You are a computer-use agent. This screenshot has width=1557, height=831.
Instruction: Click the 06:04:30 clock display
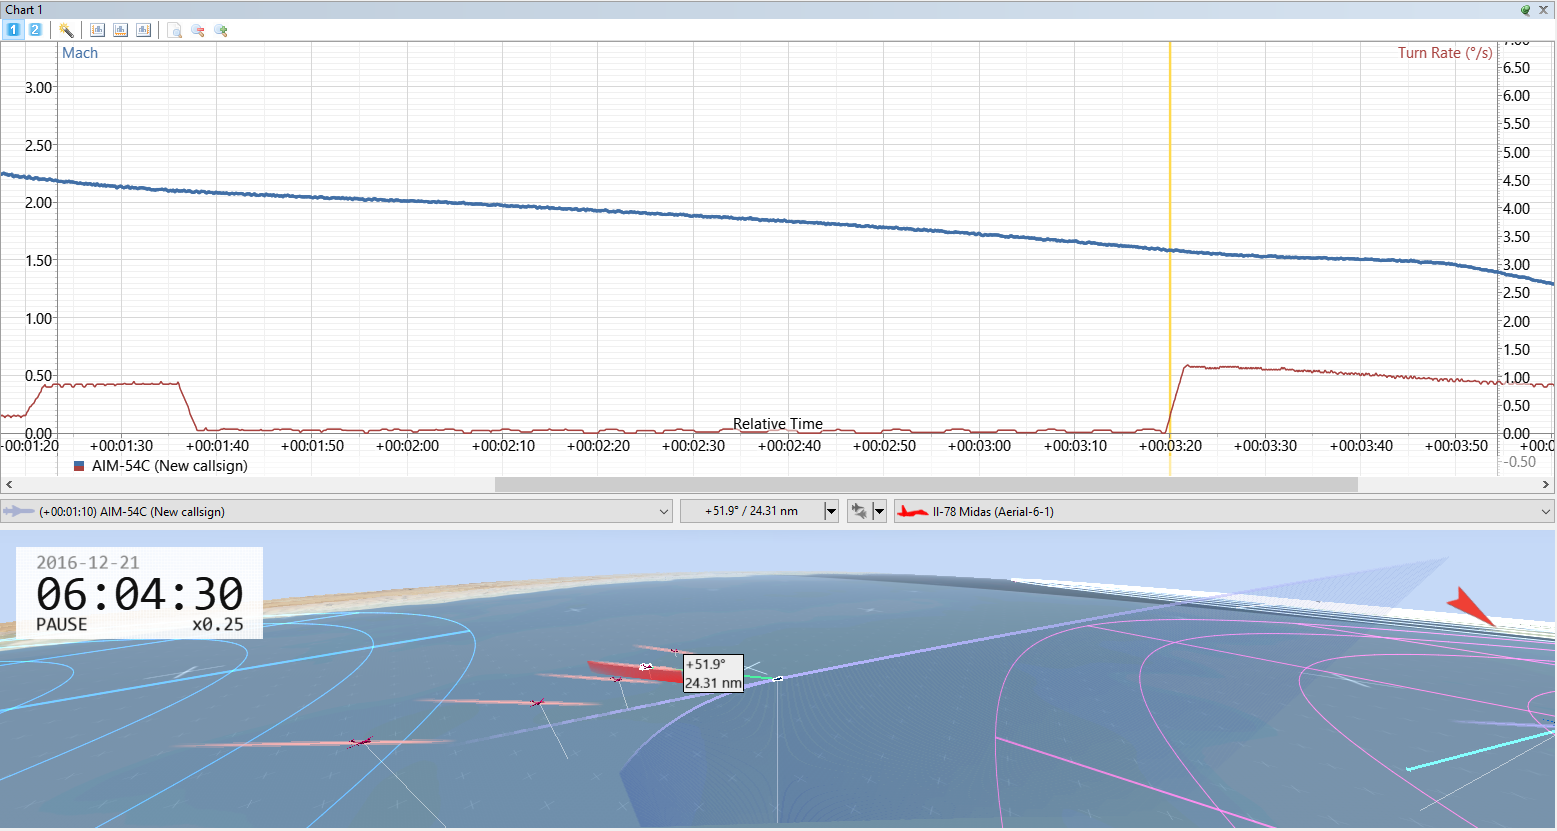[x=140, y=595]
